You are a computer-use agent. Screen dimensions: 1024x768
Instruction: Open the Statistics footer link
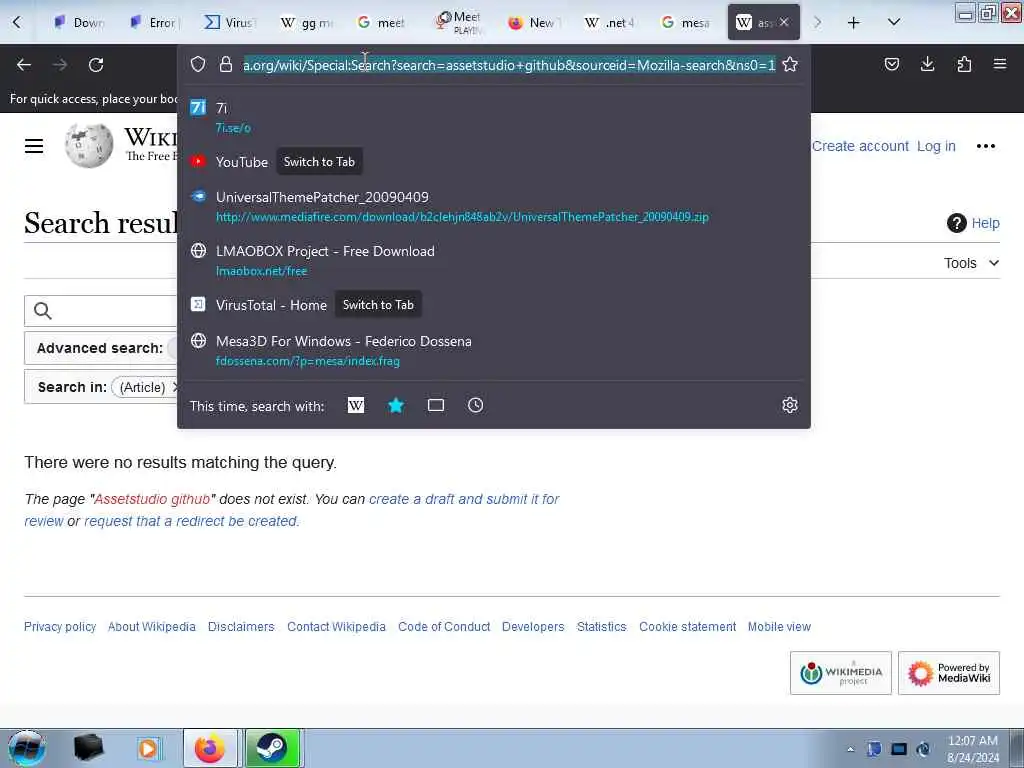tap(601, 627)
